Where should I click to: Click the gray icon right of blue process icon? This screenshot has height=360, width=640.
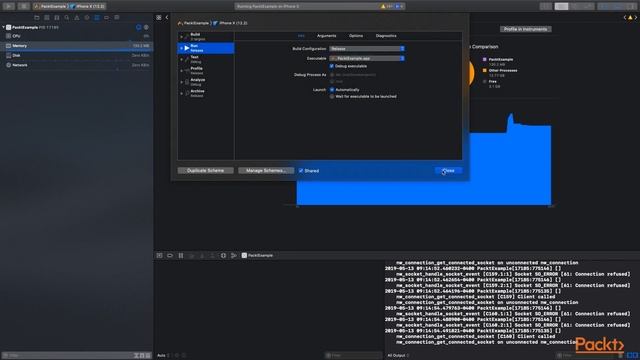(x=146, y=27)
